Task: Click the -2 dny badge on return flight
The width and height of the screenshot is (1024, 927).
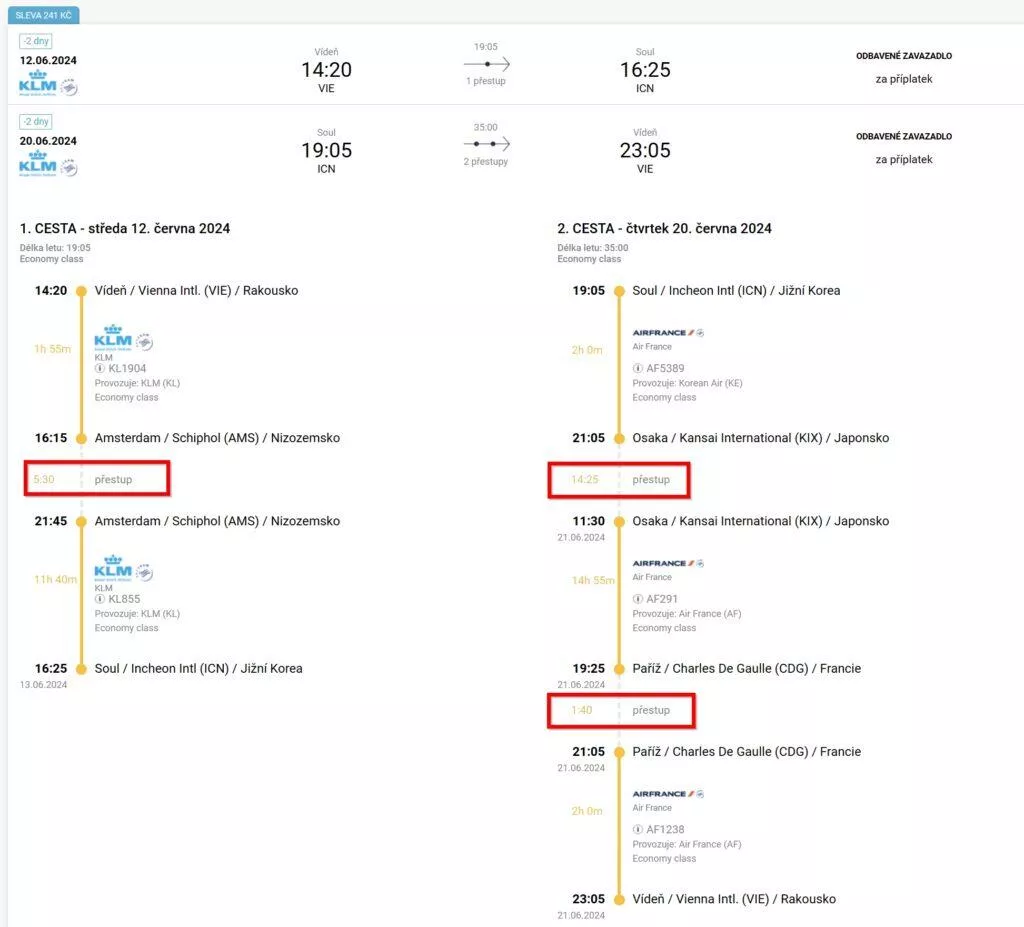Action: coord(36,122)
